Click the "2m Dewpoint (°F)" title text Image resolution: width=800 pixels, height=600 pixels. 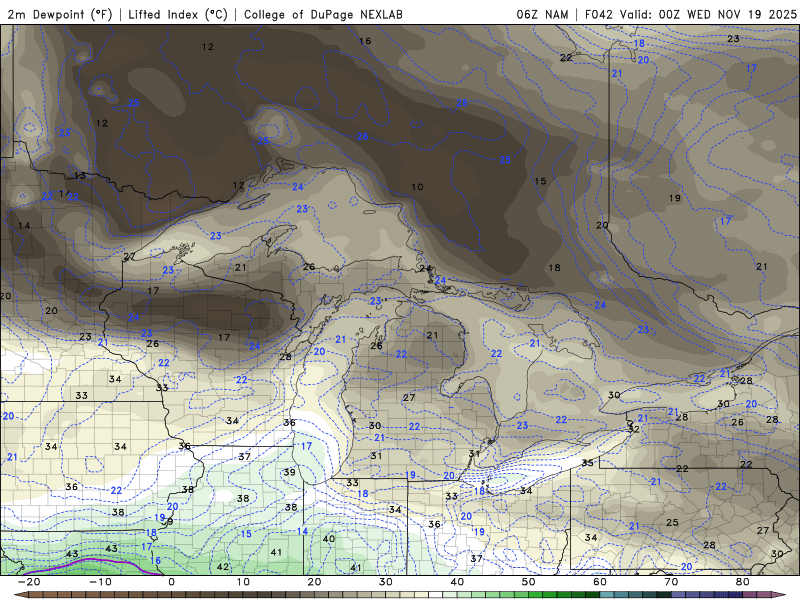pyautogui.click(x=60, y=14)
